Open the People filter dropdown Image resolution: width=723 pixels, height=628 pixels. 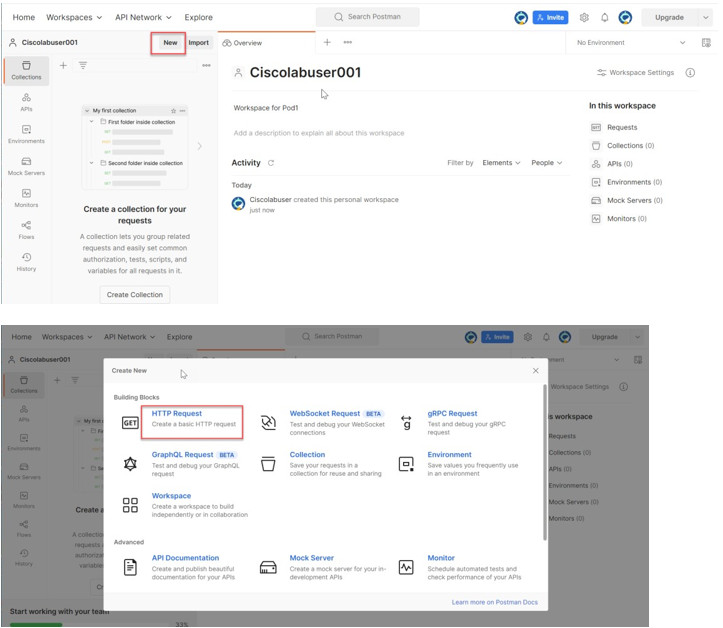[546, 163]
